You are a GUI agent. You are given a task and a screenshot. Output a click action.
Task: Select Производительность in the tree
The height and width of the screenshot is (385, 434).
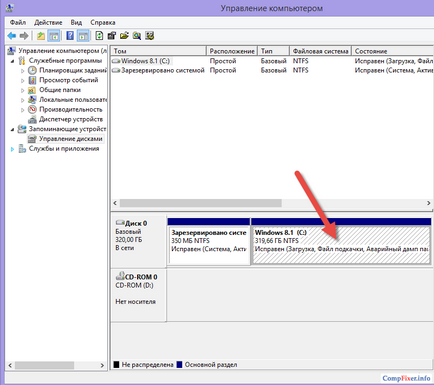pos(71,109)
